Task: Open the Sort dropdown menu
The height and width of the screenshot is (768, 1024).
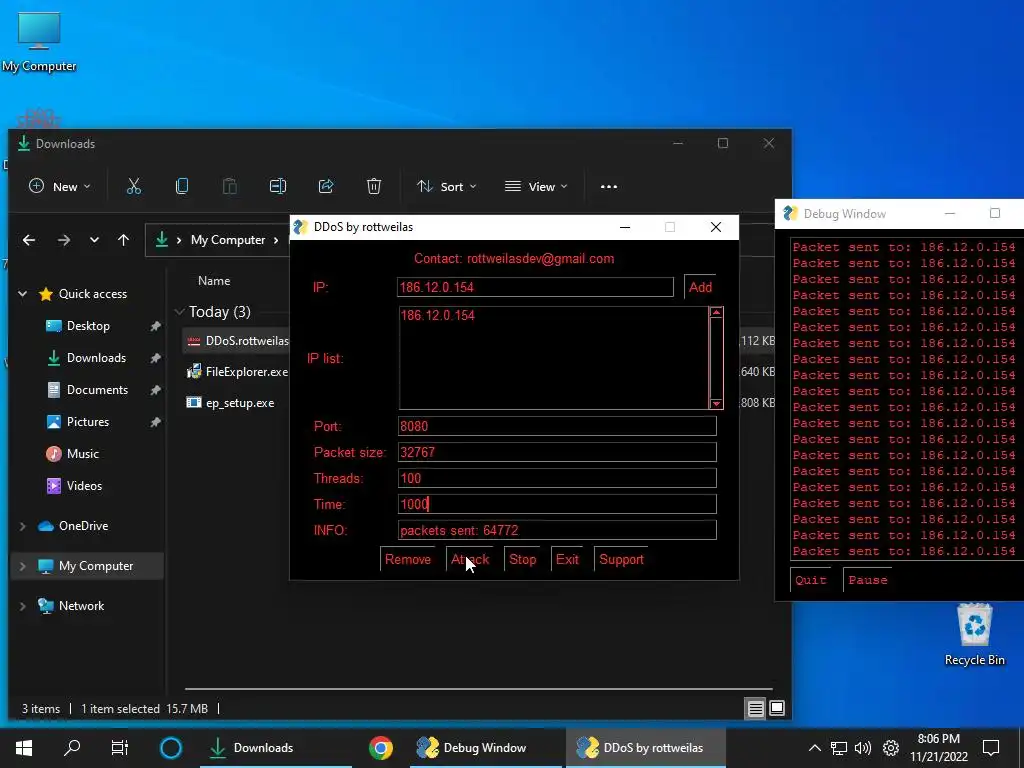Action: (447, 187)
